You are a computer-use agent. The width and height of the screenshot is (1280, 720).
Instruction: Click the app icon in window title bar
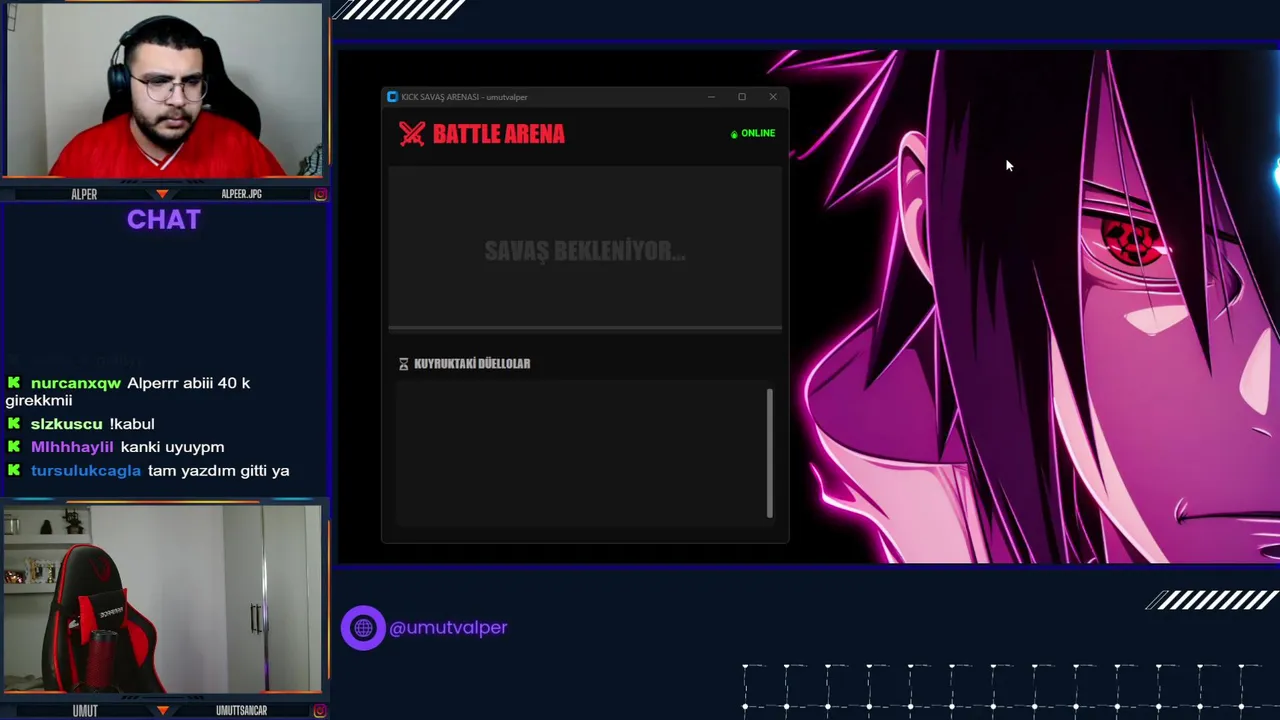coord(392,97)
